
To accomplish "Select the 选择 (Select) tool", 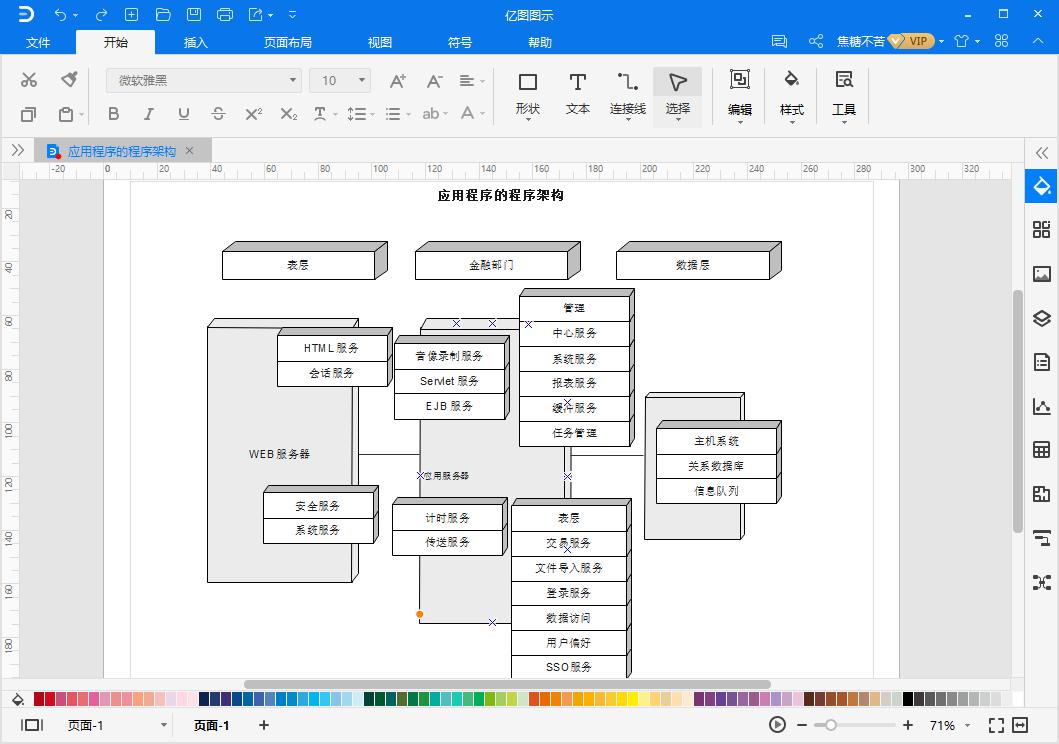I will coord(677,90).
